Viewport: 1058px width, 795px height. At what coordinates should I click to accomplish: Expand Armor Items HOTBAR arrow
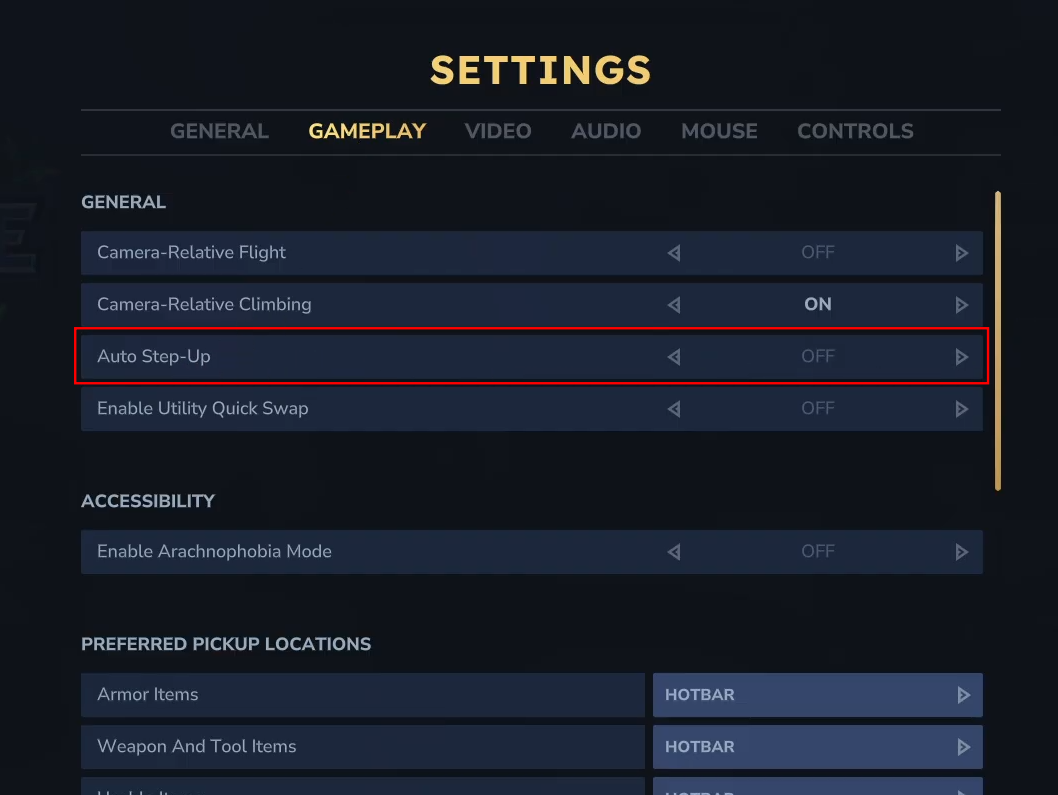[964, 695]
